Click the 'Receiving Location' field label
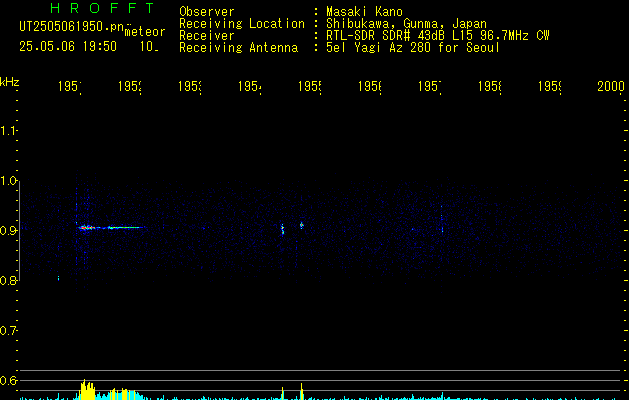This screenshot has width=629, height=400. (242, 24)
